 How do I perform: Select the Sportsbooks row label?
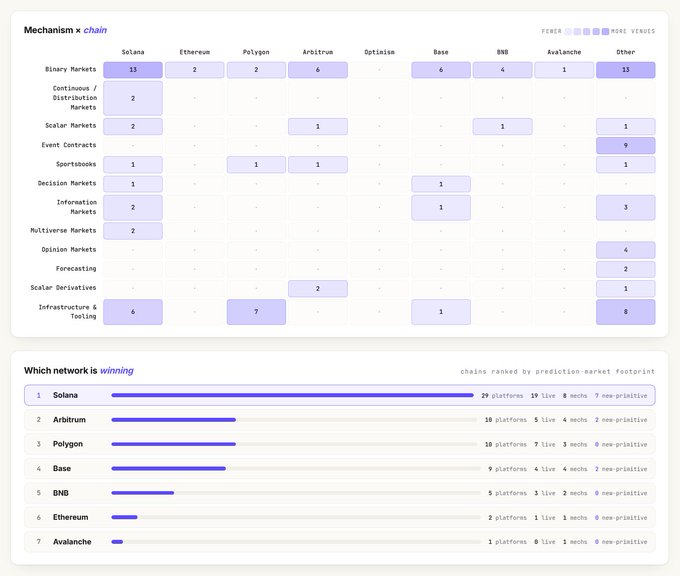76,164
